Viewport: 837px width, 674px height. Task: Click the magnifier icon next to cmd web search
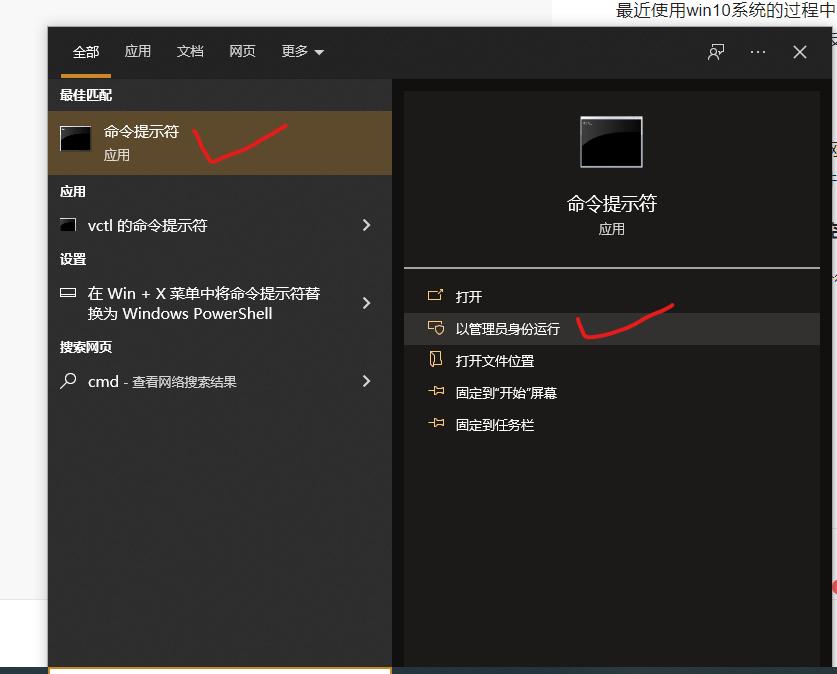coord(66,381)
